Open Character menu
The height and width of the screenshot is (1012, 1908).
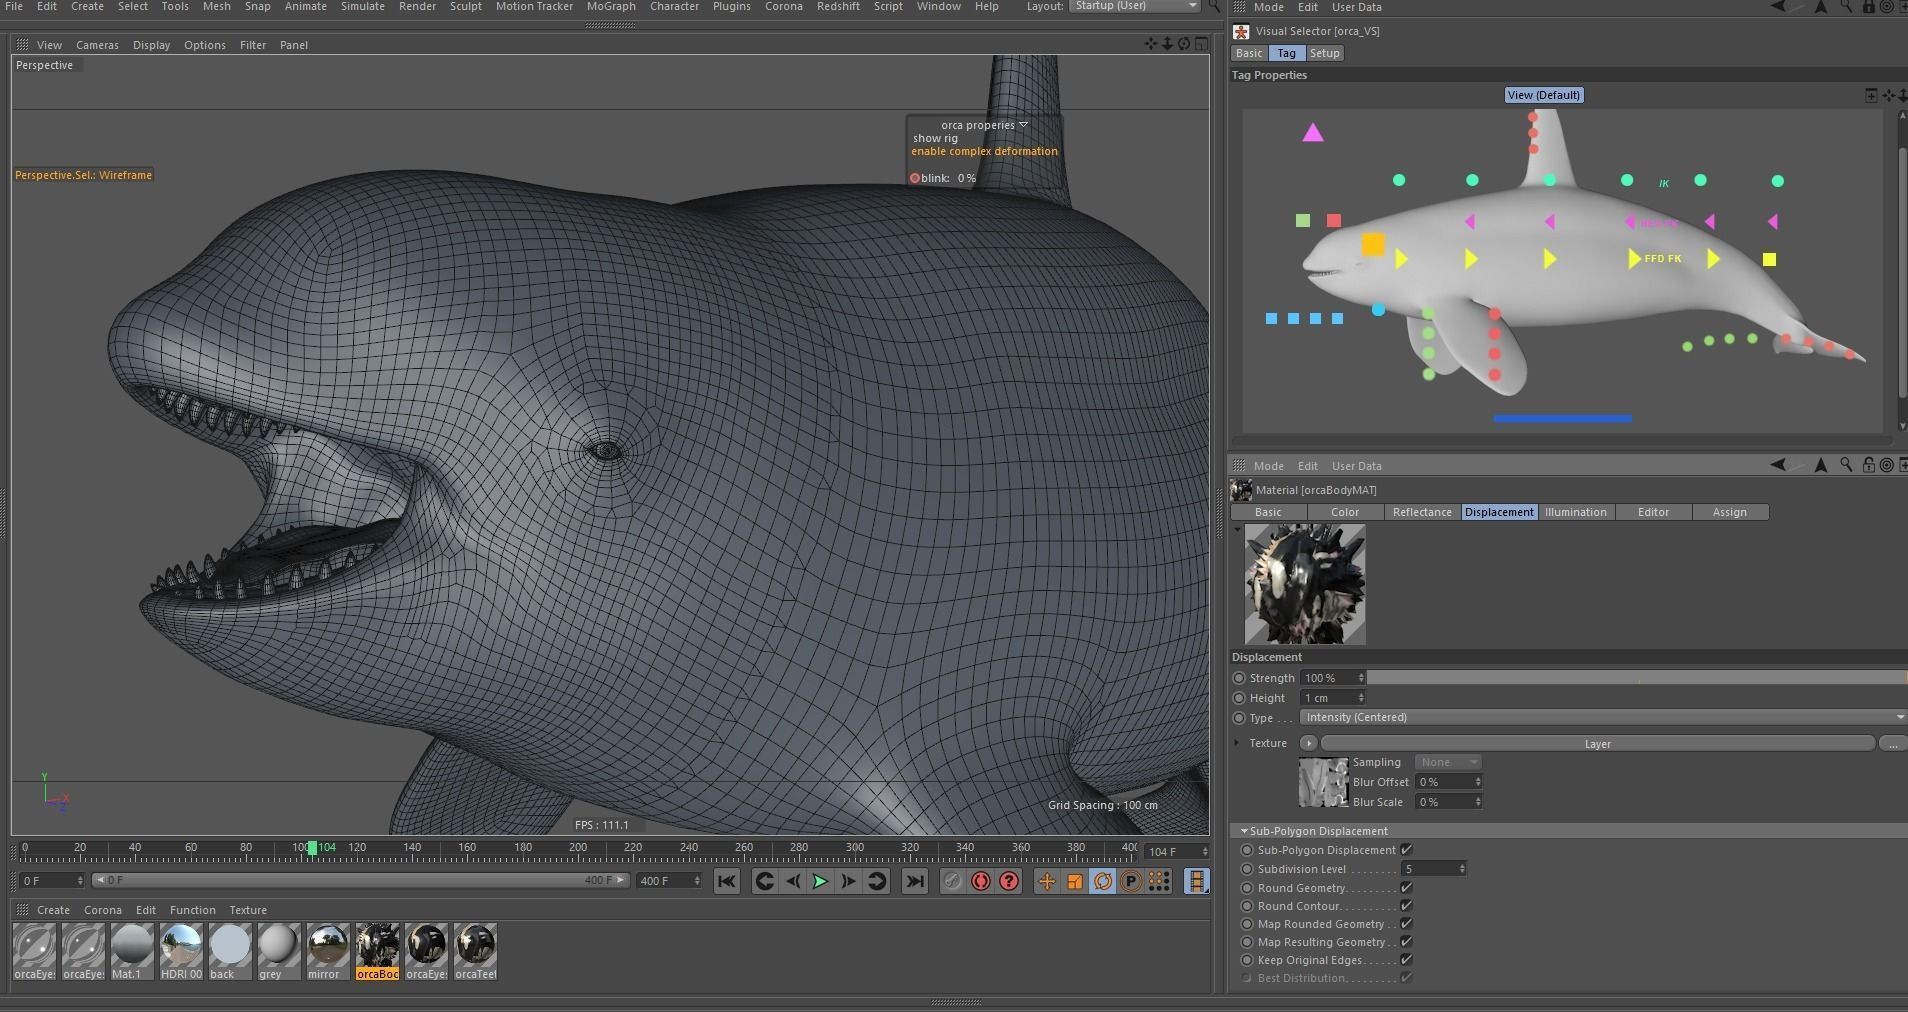coord(674,6)
